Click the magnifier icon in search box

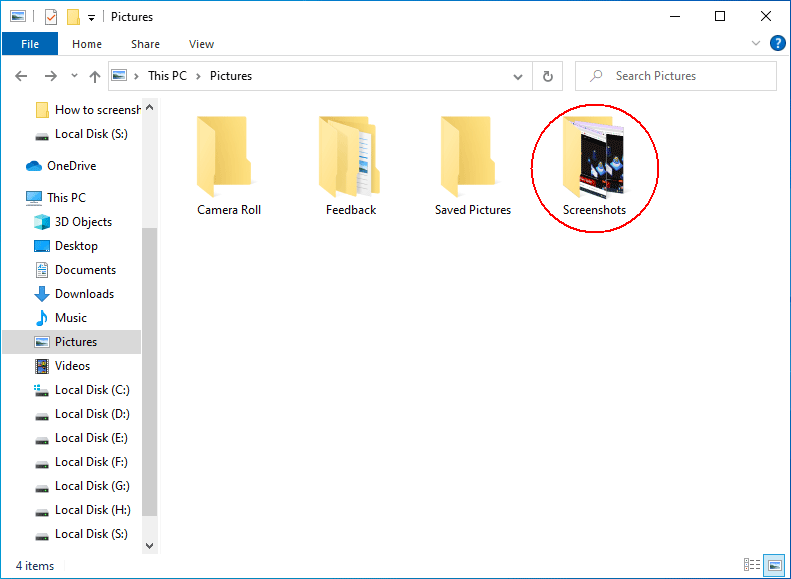tap(596, 76)
